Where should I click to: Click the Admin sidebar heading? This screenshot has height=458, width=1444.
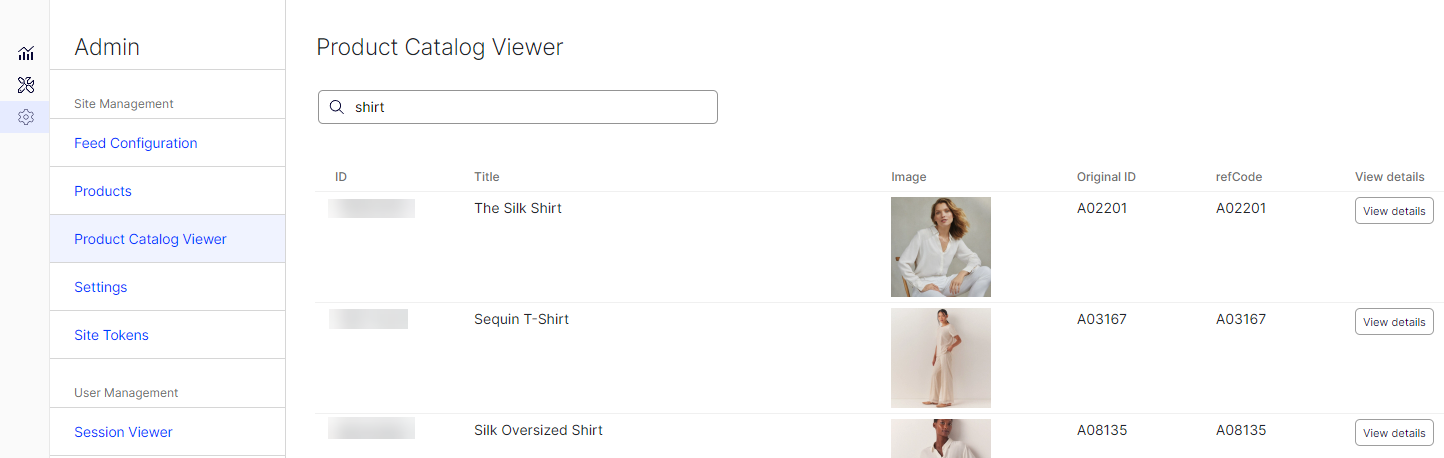pos(107,47)
